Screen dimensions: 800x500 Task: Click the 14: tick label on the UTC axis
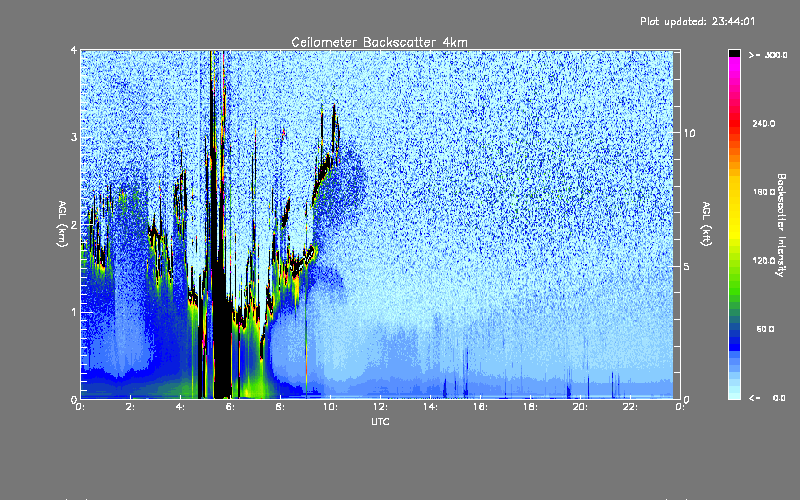431,407
